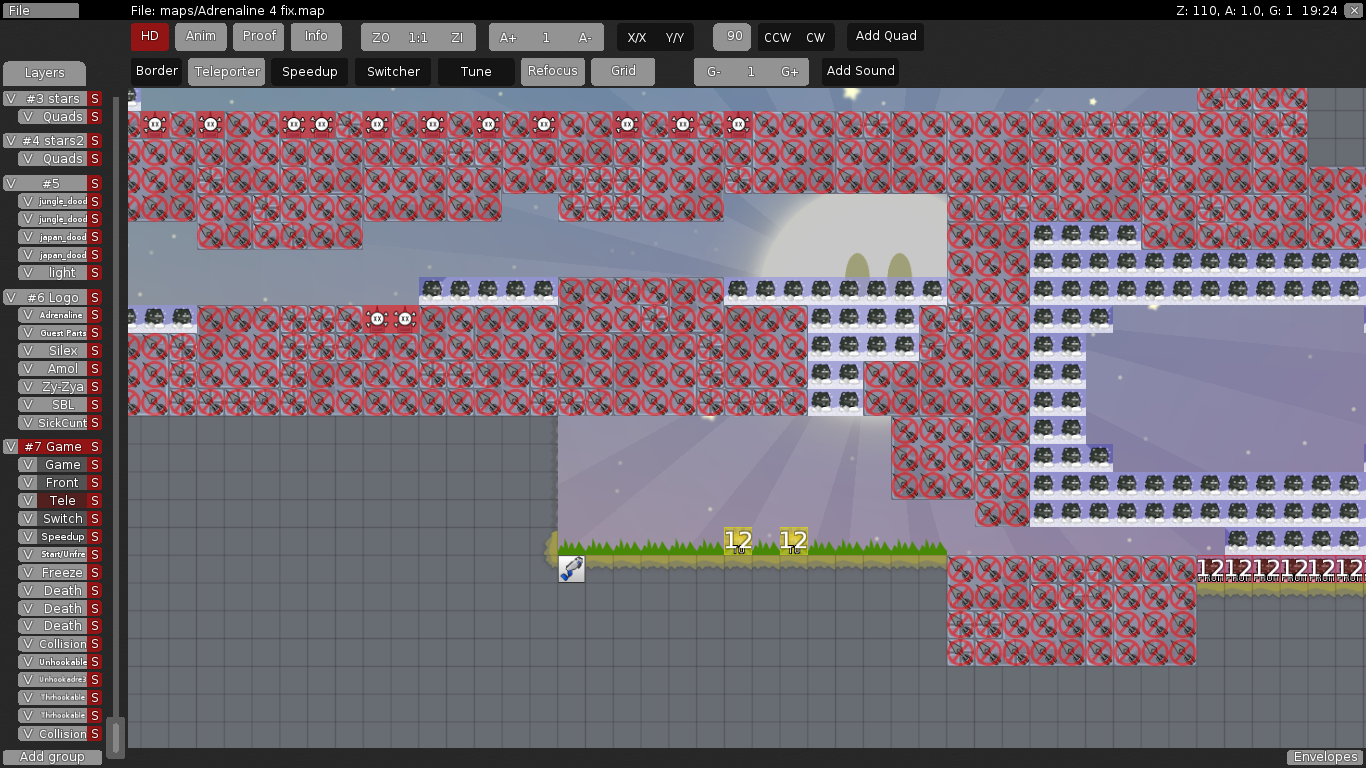Hide the Tele layer with its V toggle
This screenshot has width=1366, height=768.
[x=29, y=501]
